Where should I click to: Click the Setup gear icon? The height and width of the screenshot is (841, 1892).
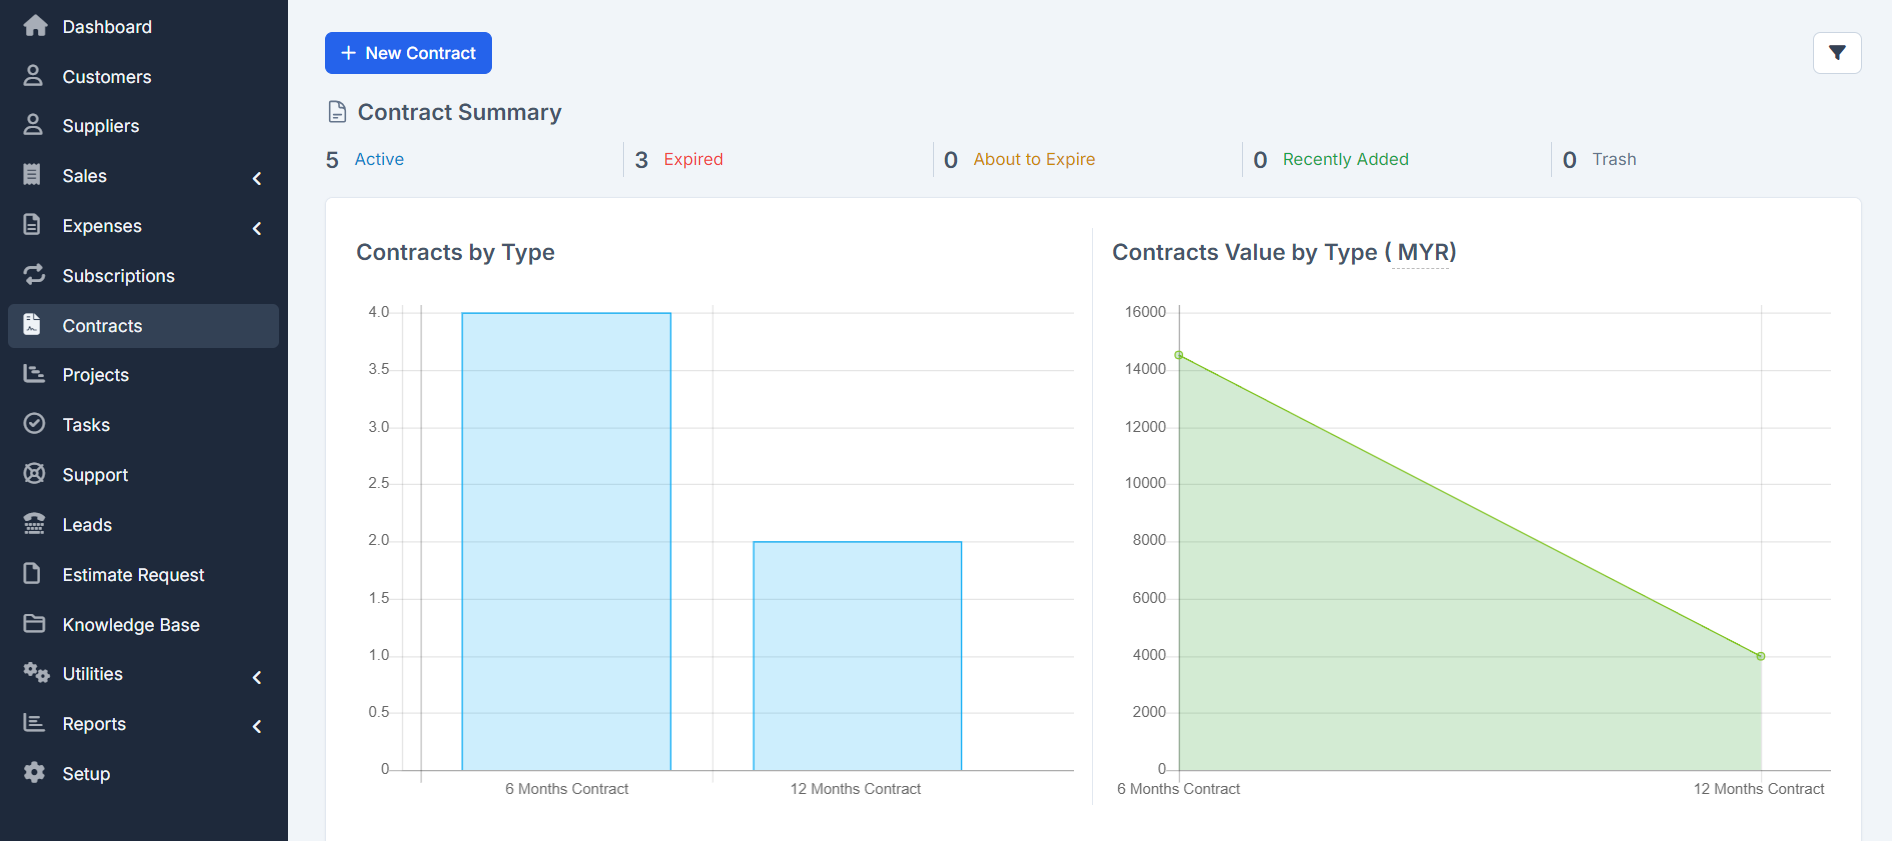coord(35,773)
